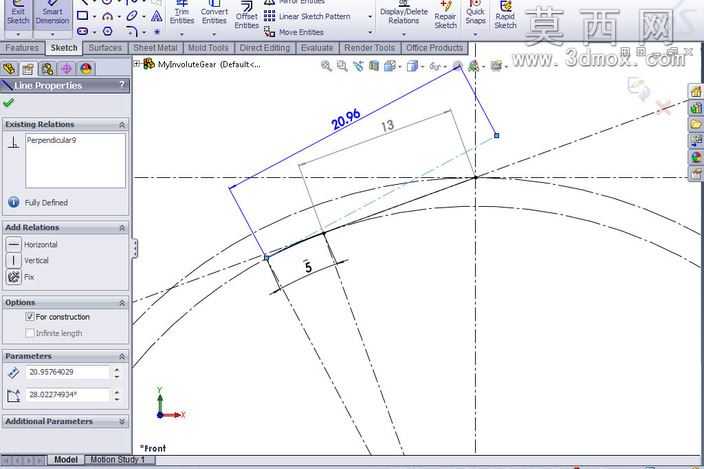
Task: Open the Exit Sketch dropdown arrow
Action: [18, 34]
